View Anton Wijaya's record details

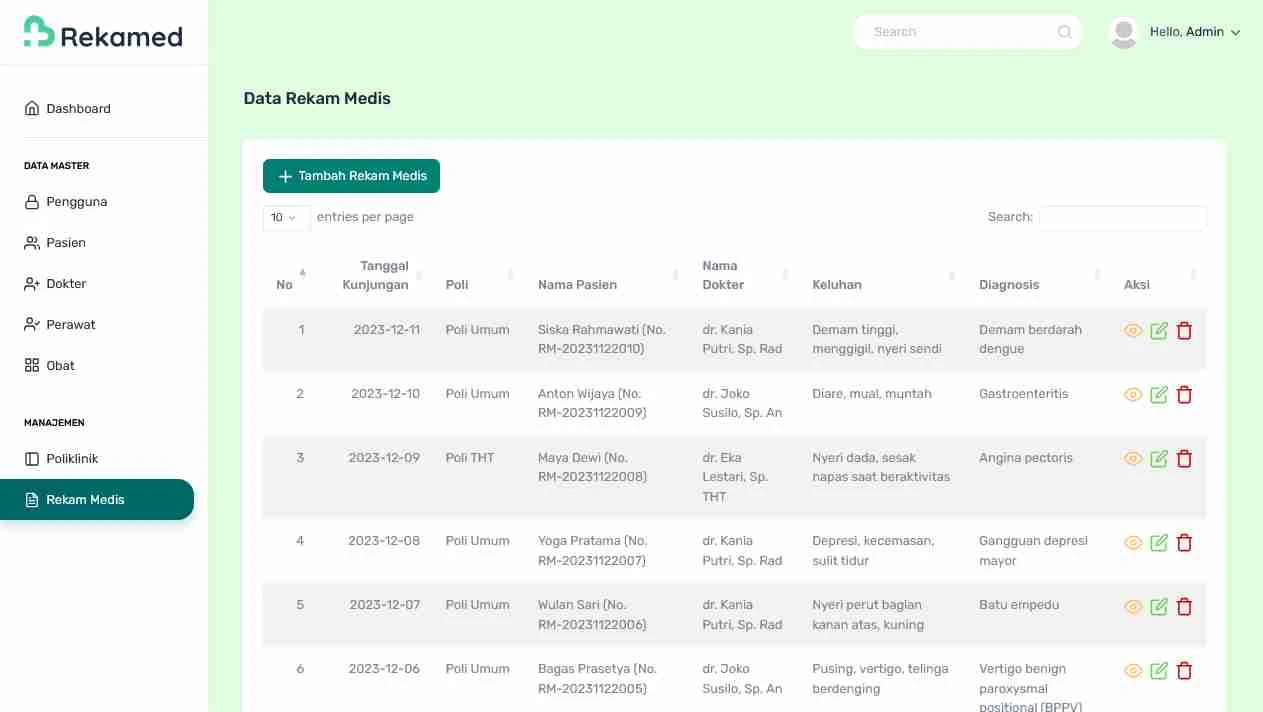coord(1133,395)
